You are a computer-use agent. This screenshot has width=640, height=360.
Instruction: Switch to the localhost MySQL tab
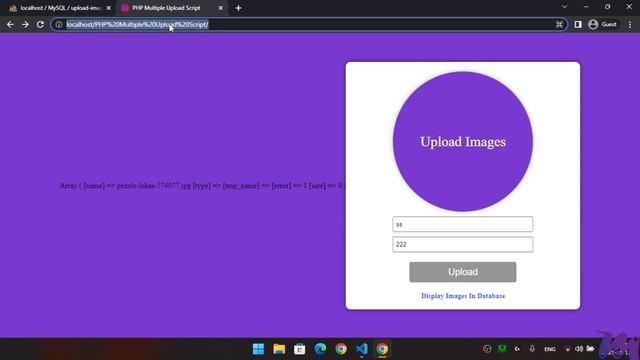pos(59,8)
